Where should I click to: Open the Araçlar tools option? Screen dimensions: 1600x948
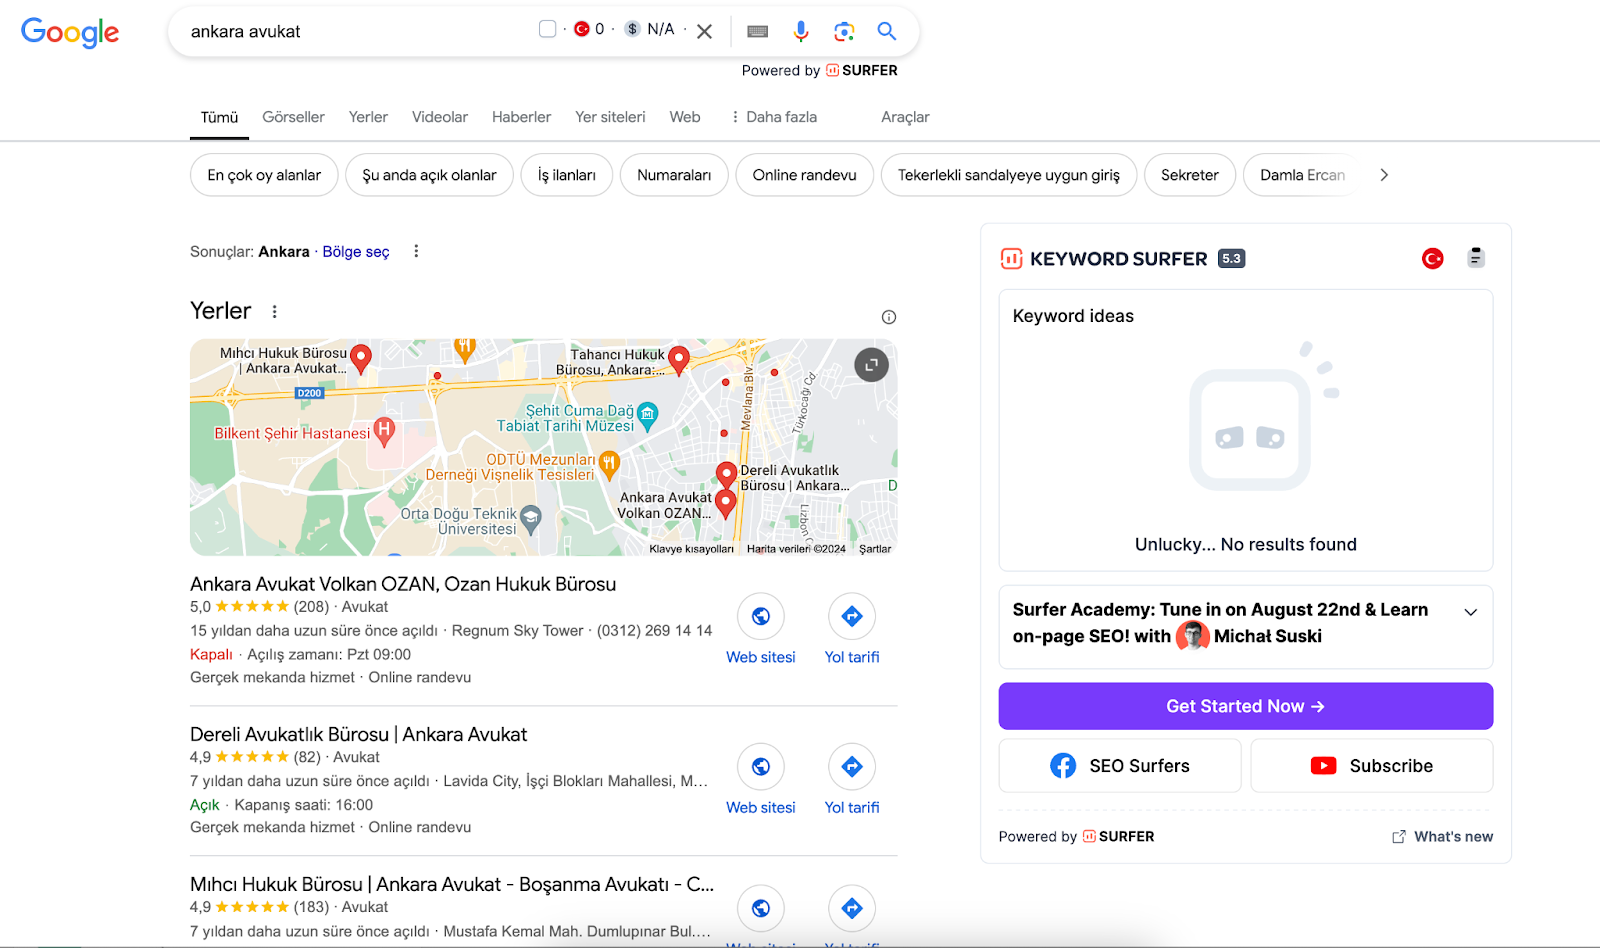click(905, 117)
